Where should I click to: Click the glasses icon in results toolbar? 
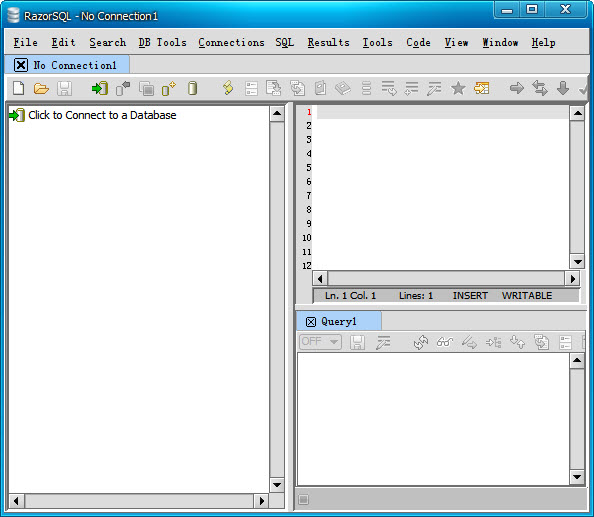click(445, 342)
